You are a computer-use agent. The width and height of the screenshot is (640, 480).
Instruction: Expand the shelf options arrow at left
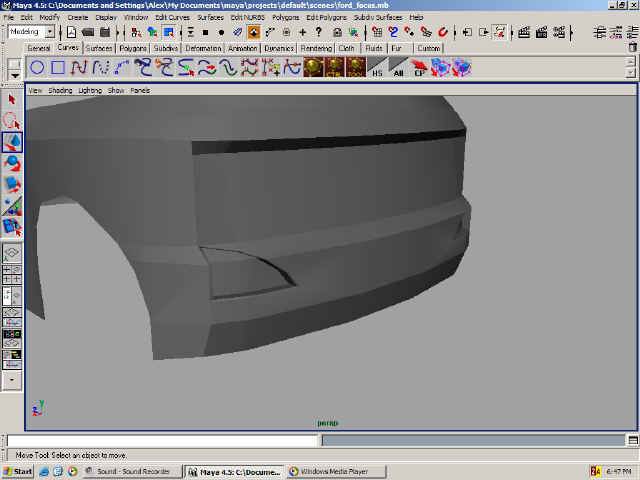tap(14, 69)
